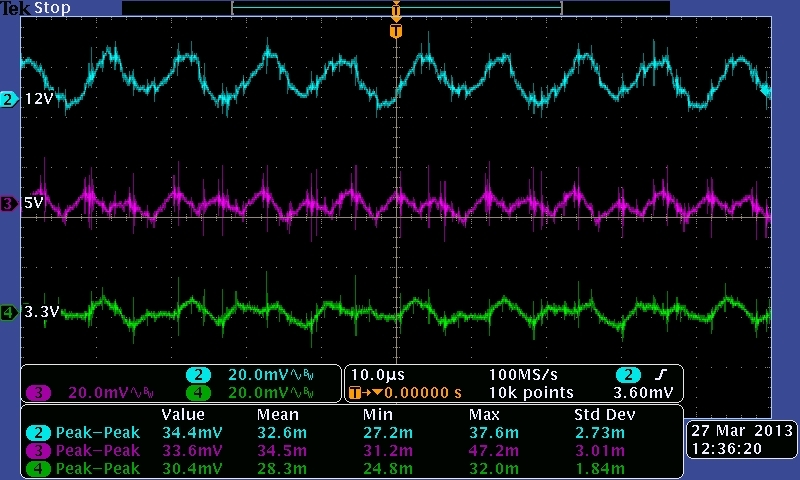The image size is (800, 480).
Task: Click the record view position bar at top
Action: [x=396, y=7]
